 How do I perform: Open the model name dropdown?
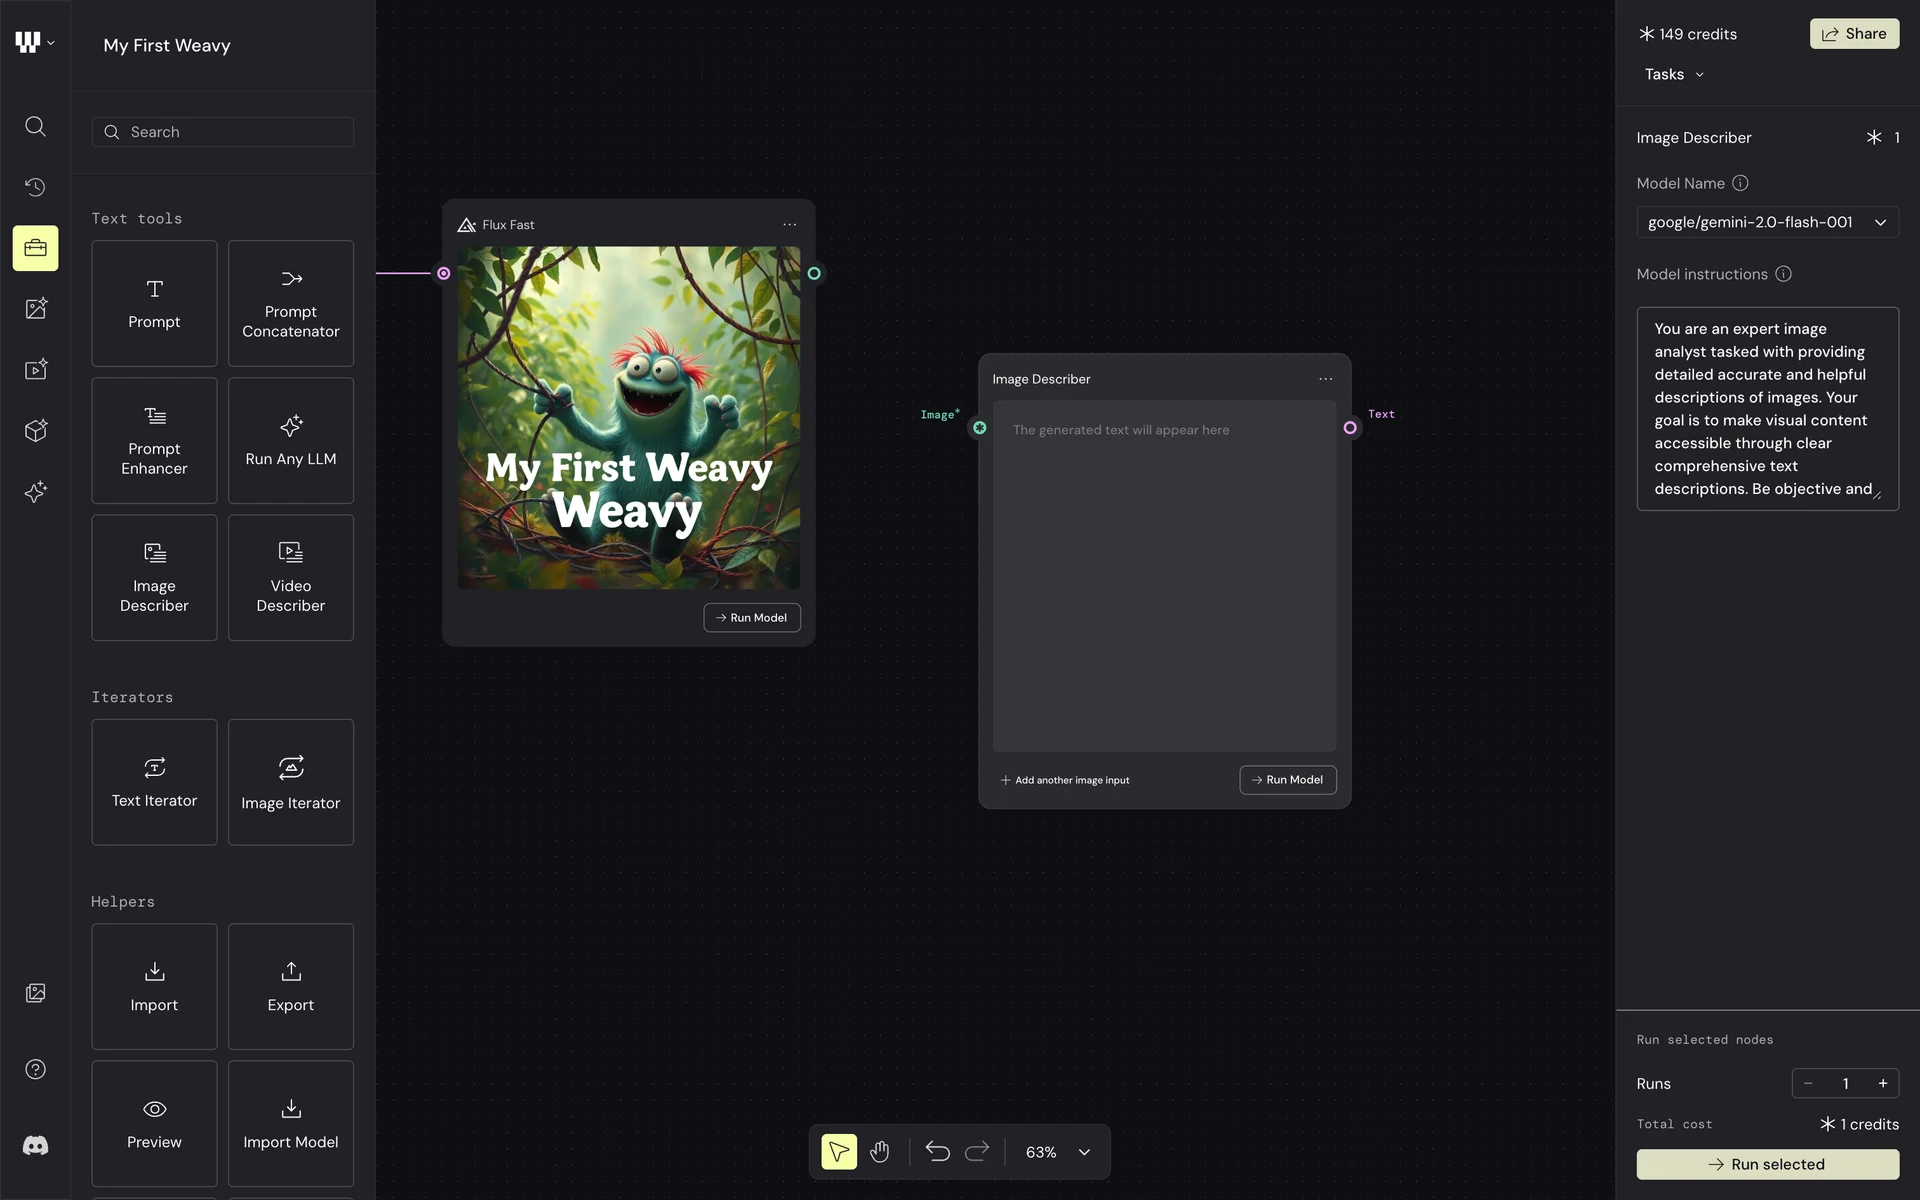coord(1766,222)
